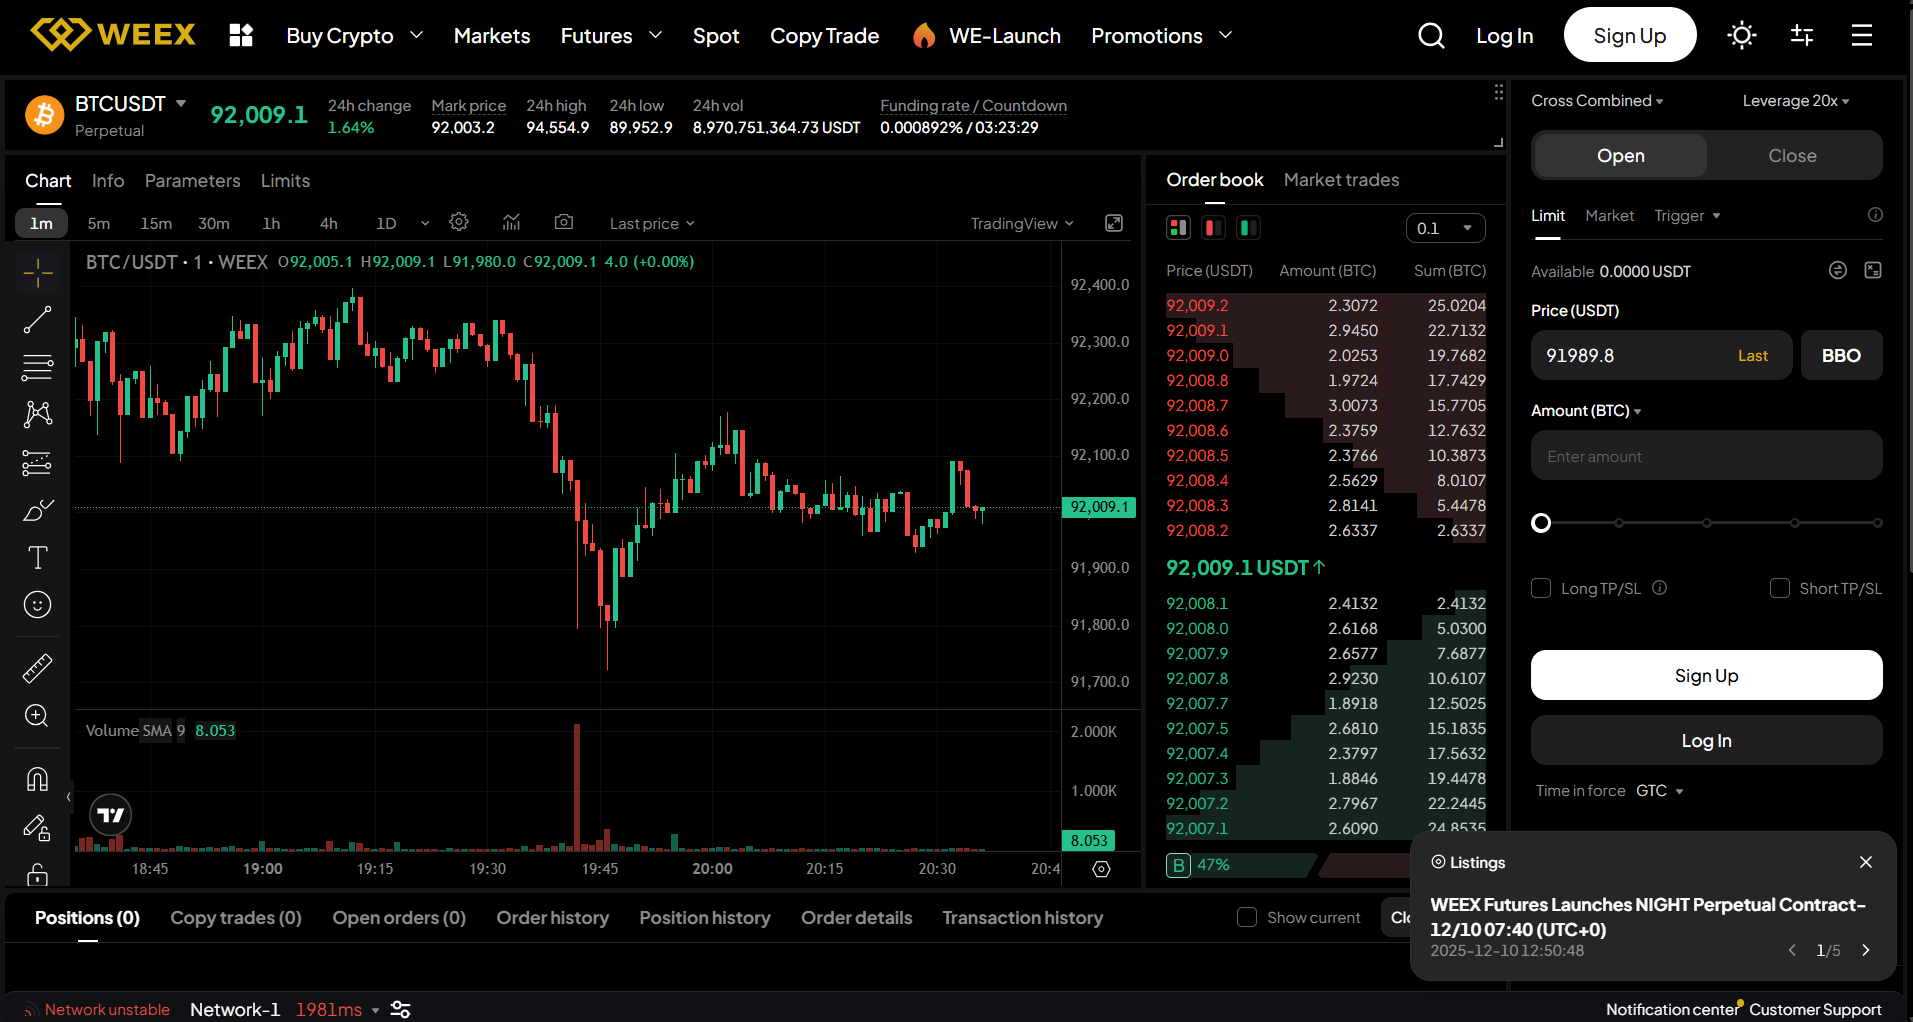The width and height of the screenshot is (1913, 1022).
Task: Toggle the Show current filter
Action: tap(1246, 917)
